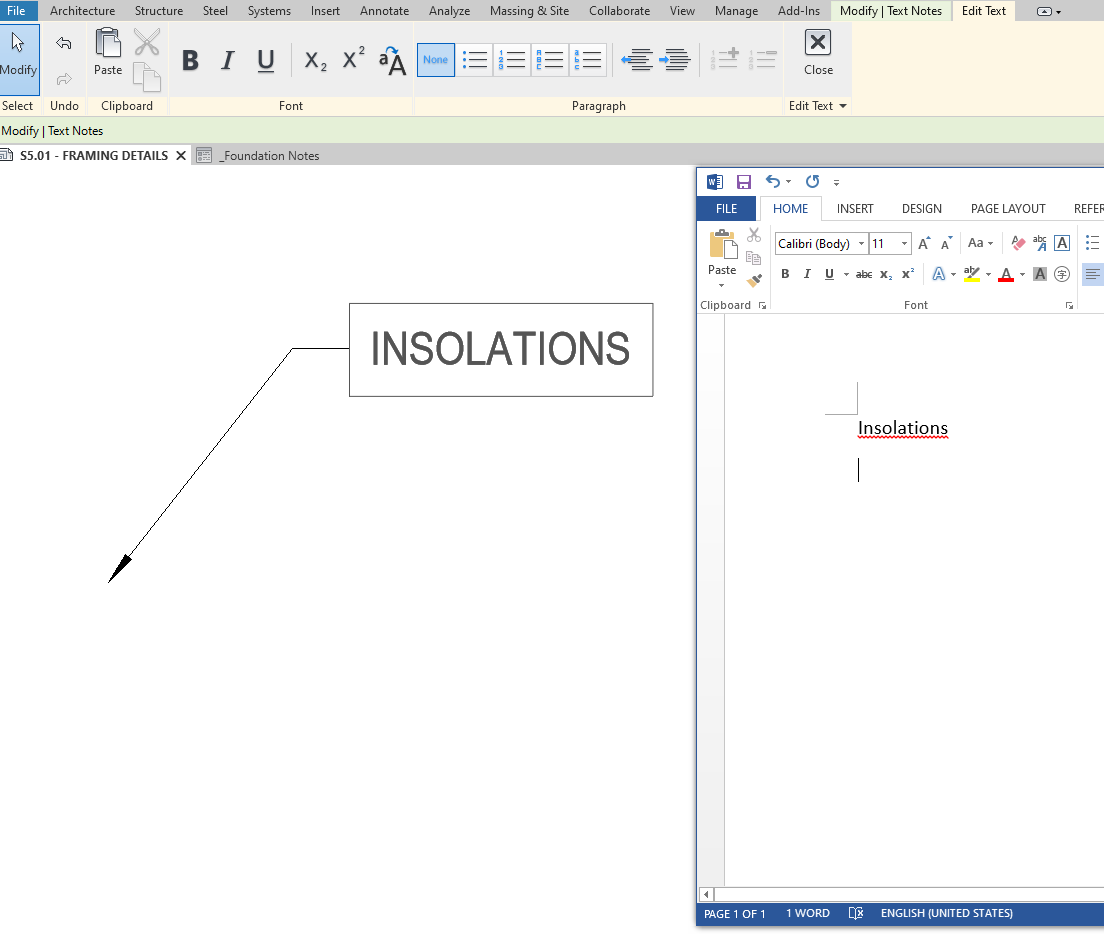
Task: Apply strikethrough in Word's Font group
Action: coord(863,273)
